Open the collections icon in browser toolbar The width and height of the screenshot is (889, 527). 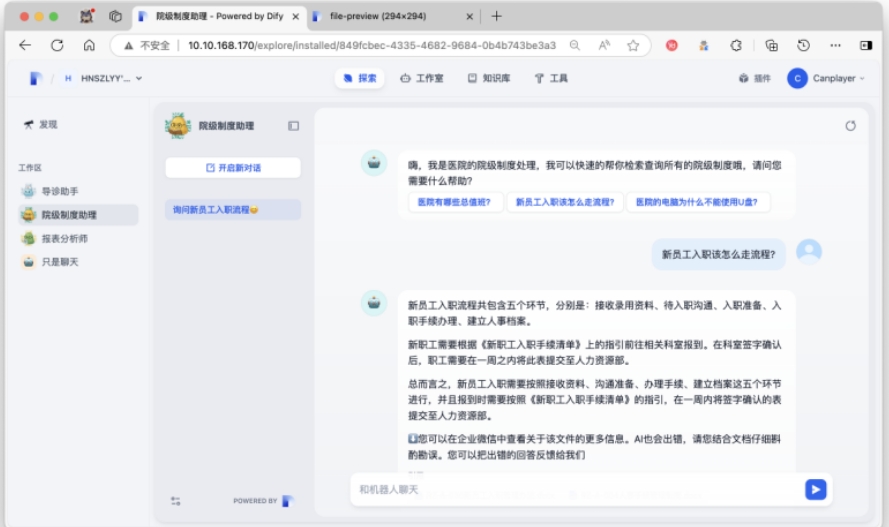pyautogui.click(x=772, y=45)
